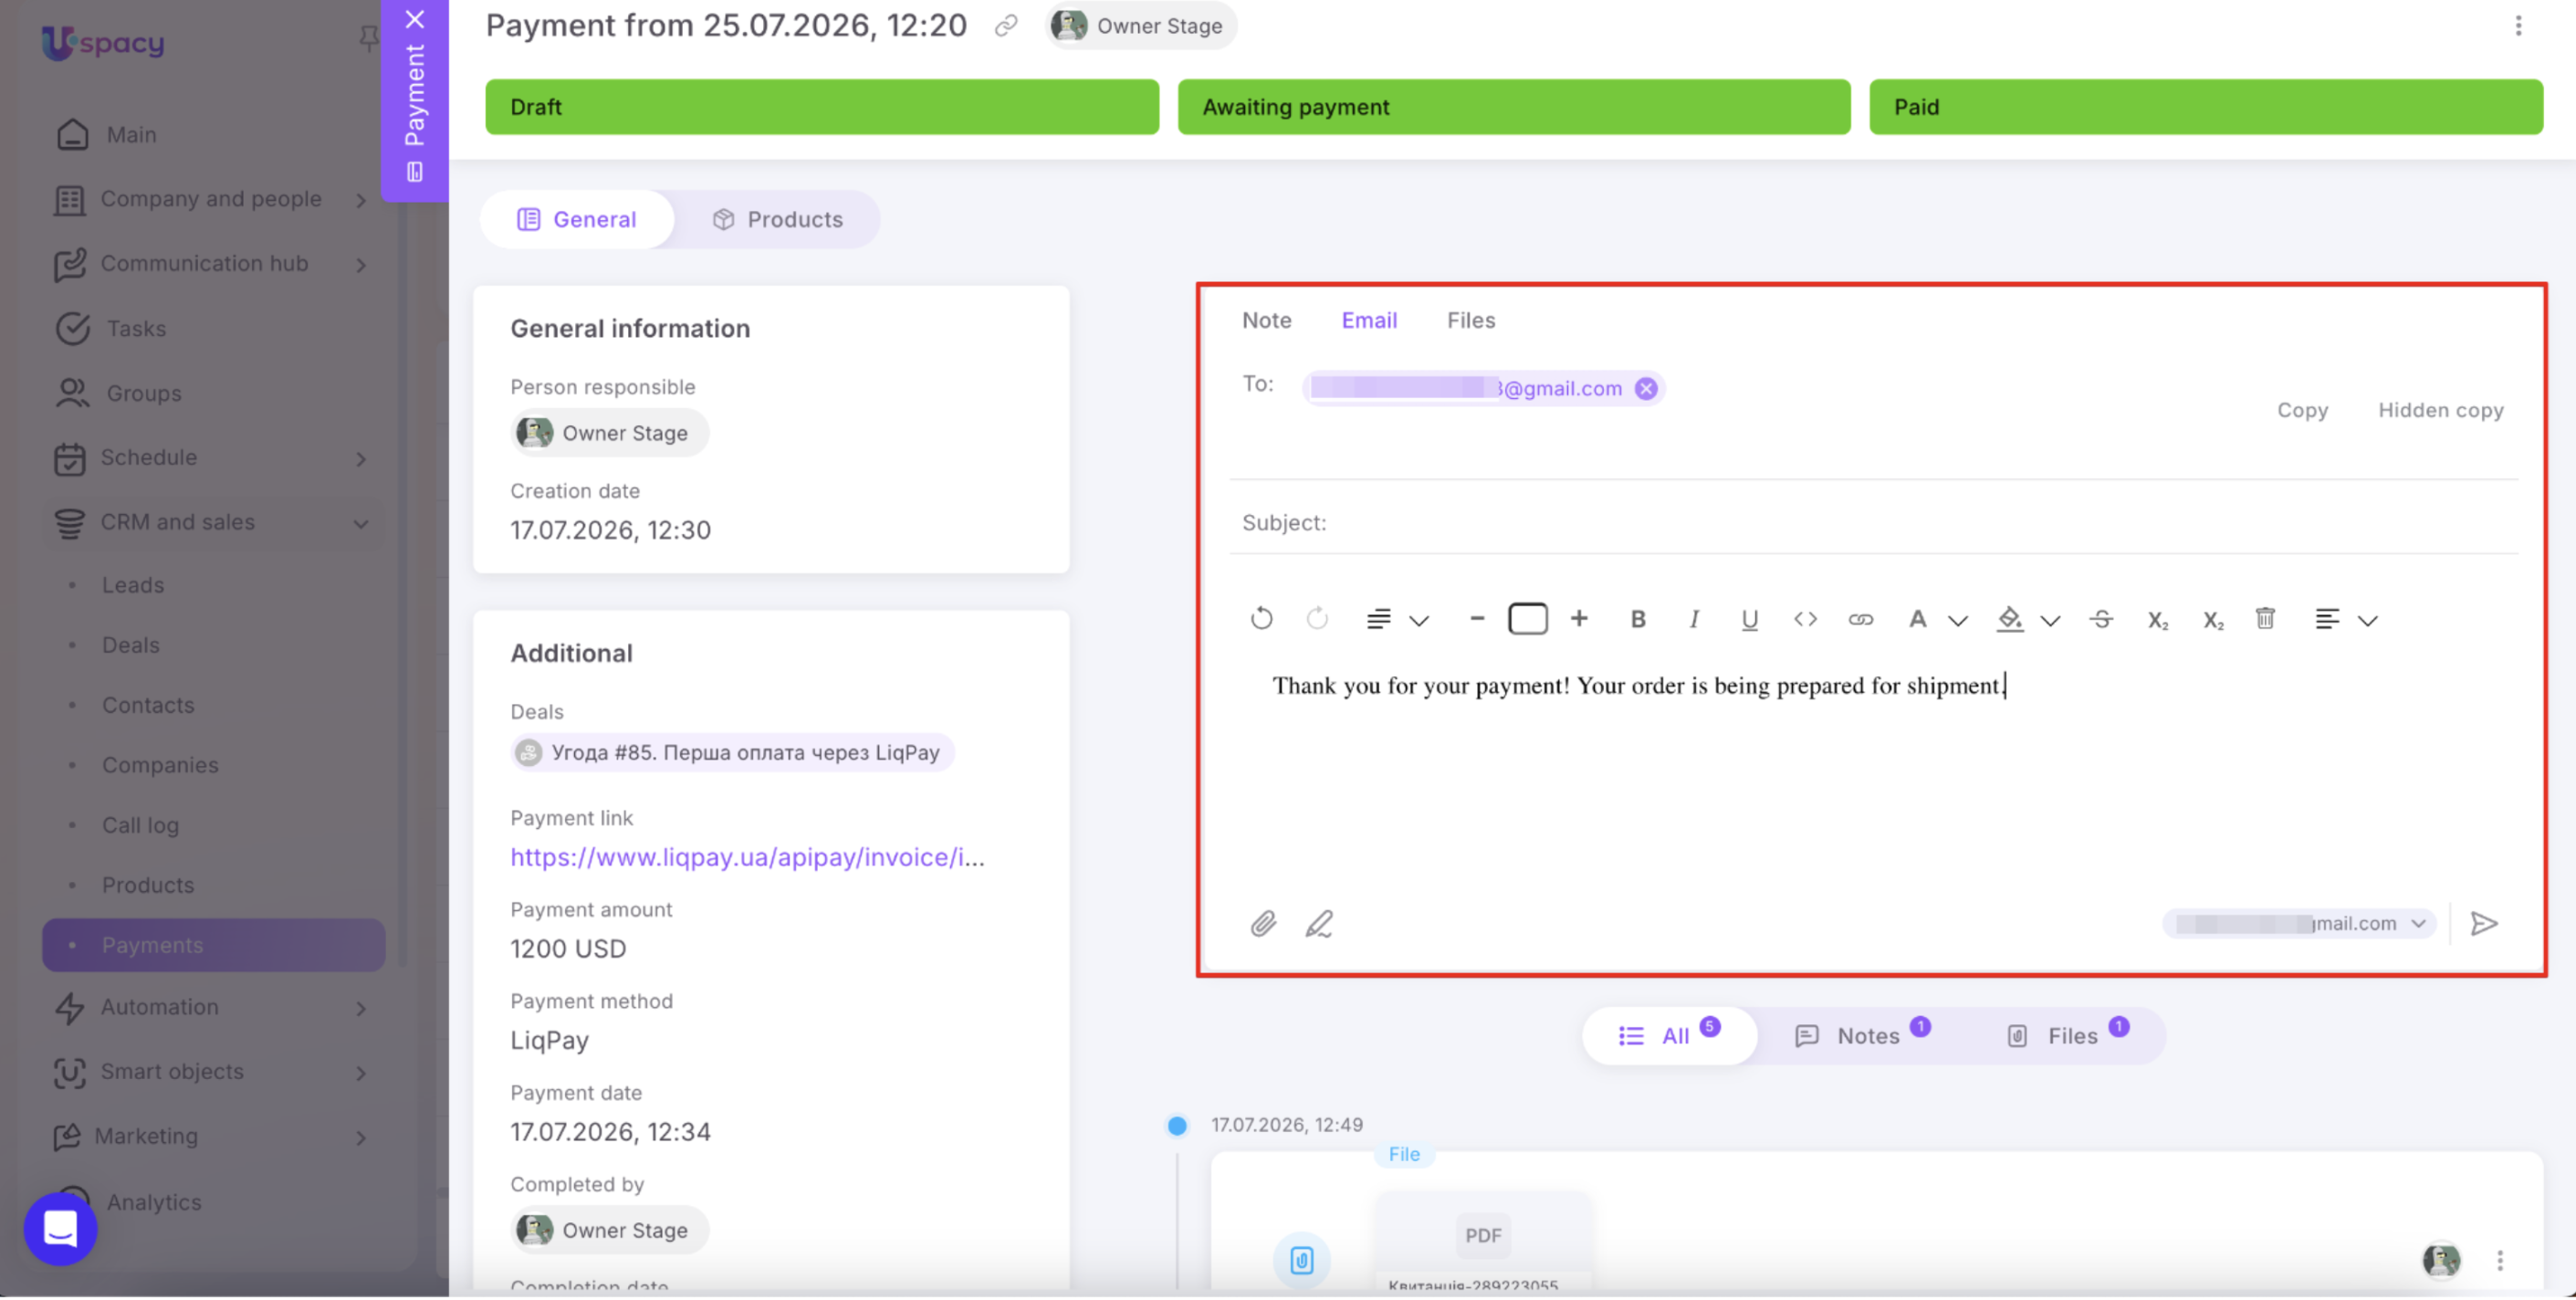Undo the last edit in the email editor

pyautogui.click(x=1261, y=619)
